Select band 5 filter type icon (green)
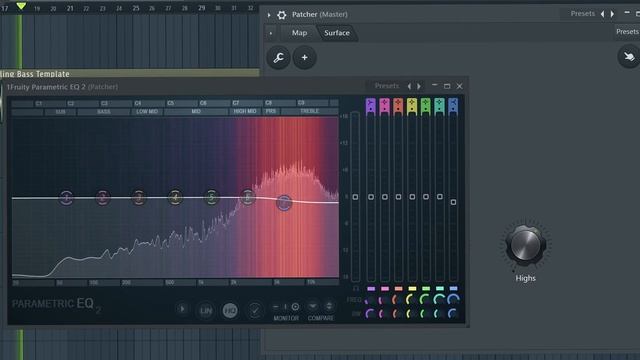This screenshot has height=360, width=640. [426, 106]
